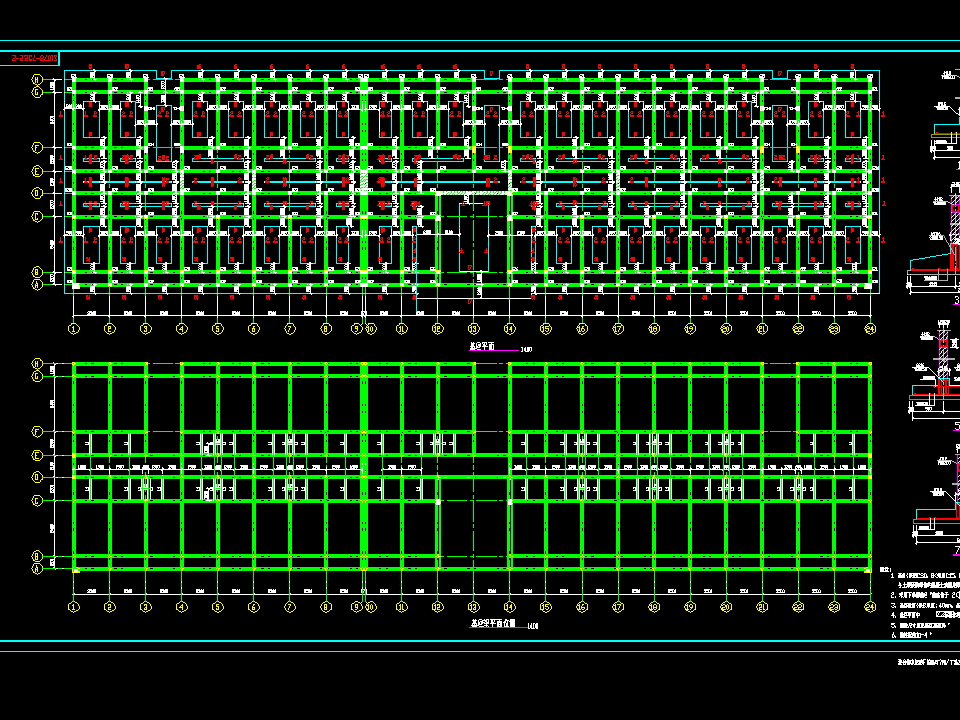Click axis bubble A left of upper plan
The height and width of the screenshot is (720, 960).
click(37, 284)
